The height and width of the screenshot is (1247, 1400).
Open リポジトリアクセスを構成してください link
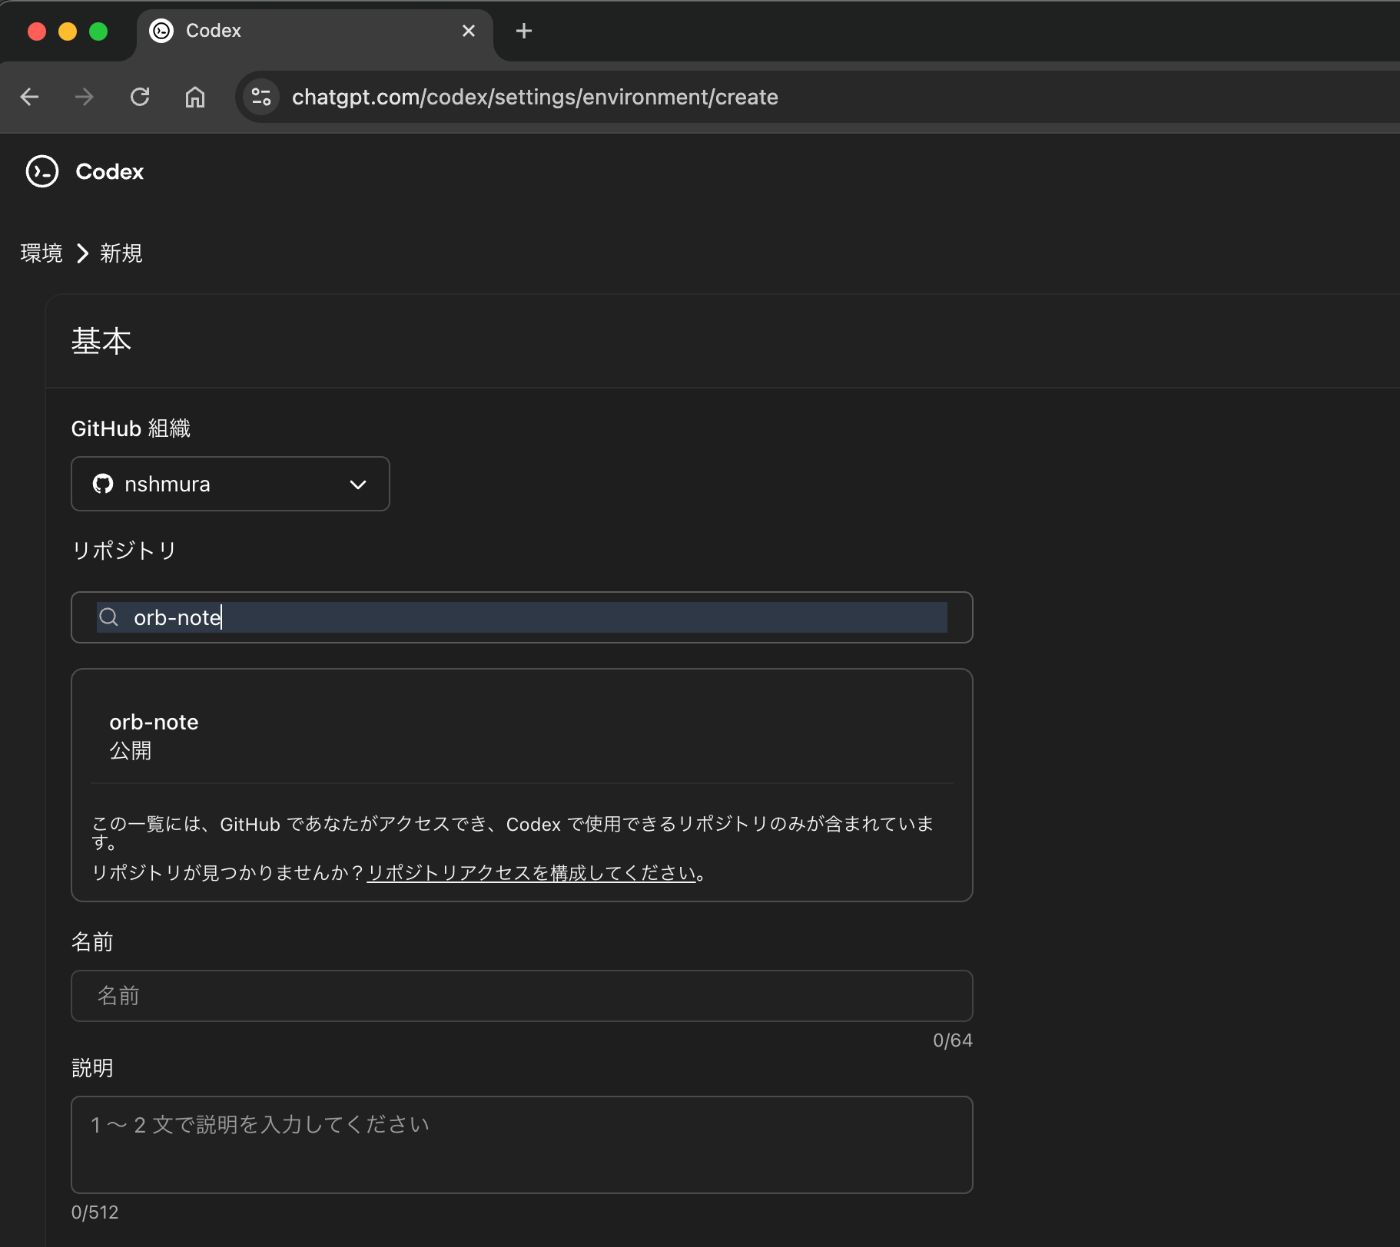click(531, 873)
